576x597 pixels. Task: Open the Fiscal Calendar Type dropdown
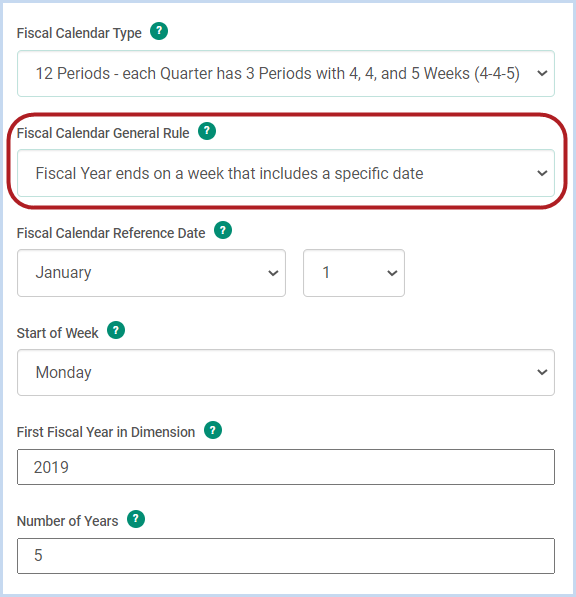(286, 73)
